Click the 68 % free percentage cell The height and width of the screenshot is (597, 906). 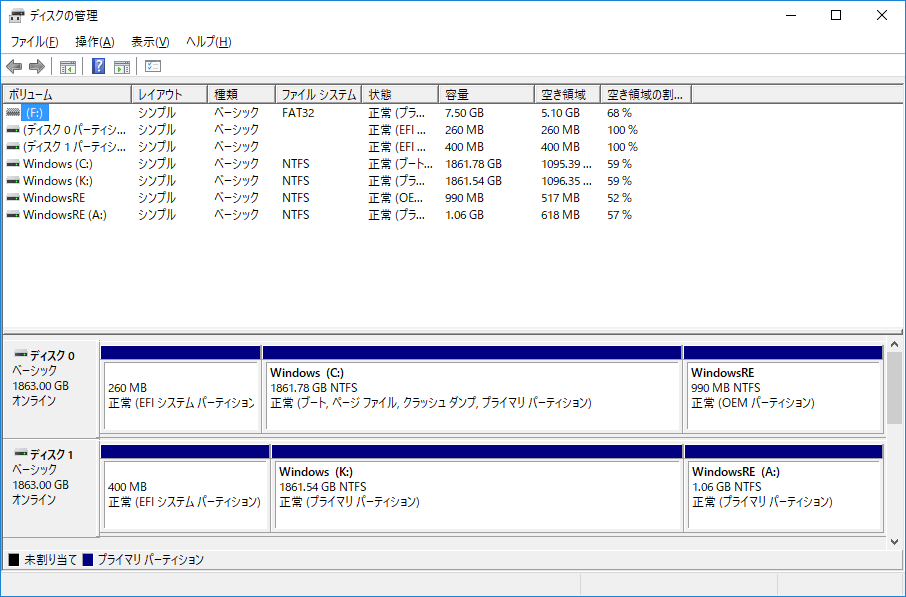619,113
